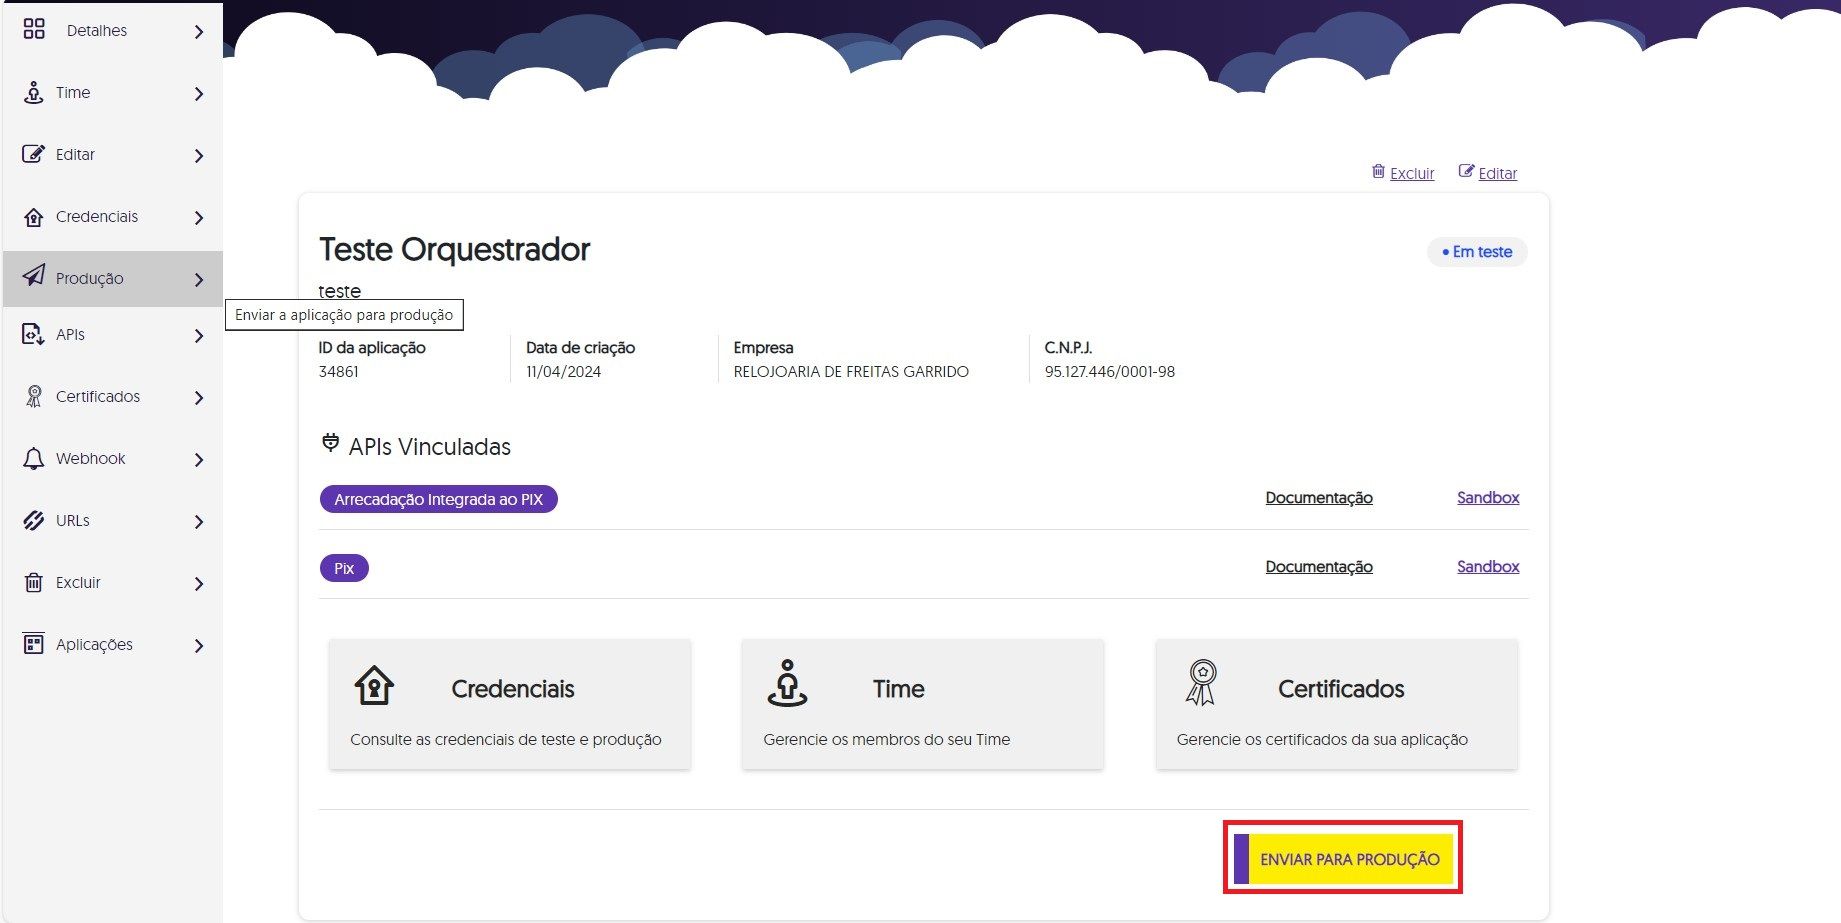The image size is (1841, 923).
Task: Click the Editar link above the card
Action: pos(1497,173)
